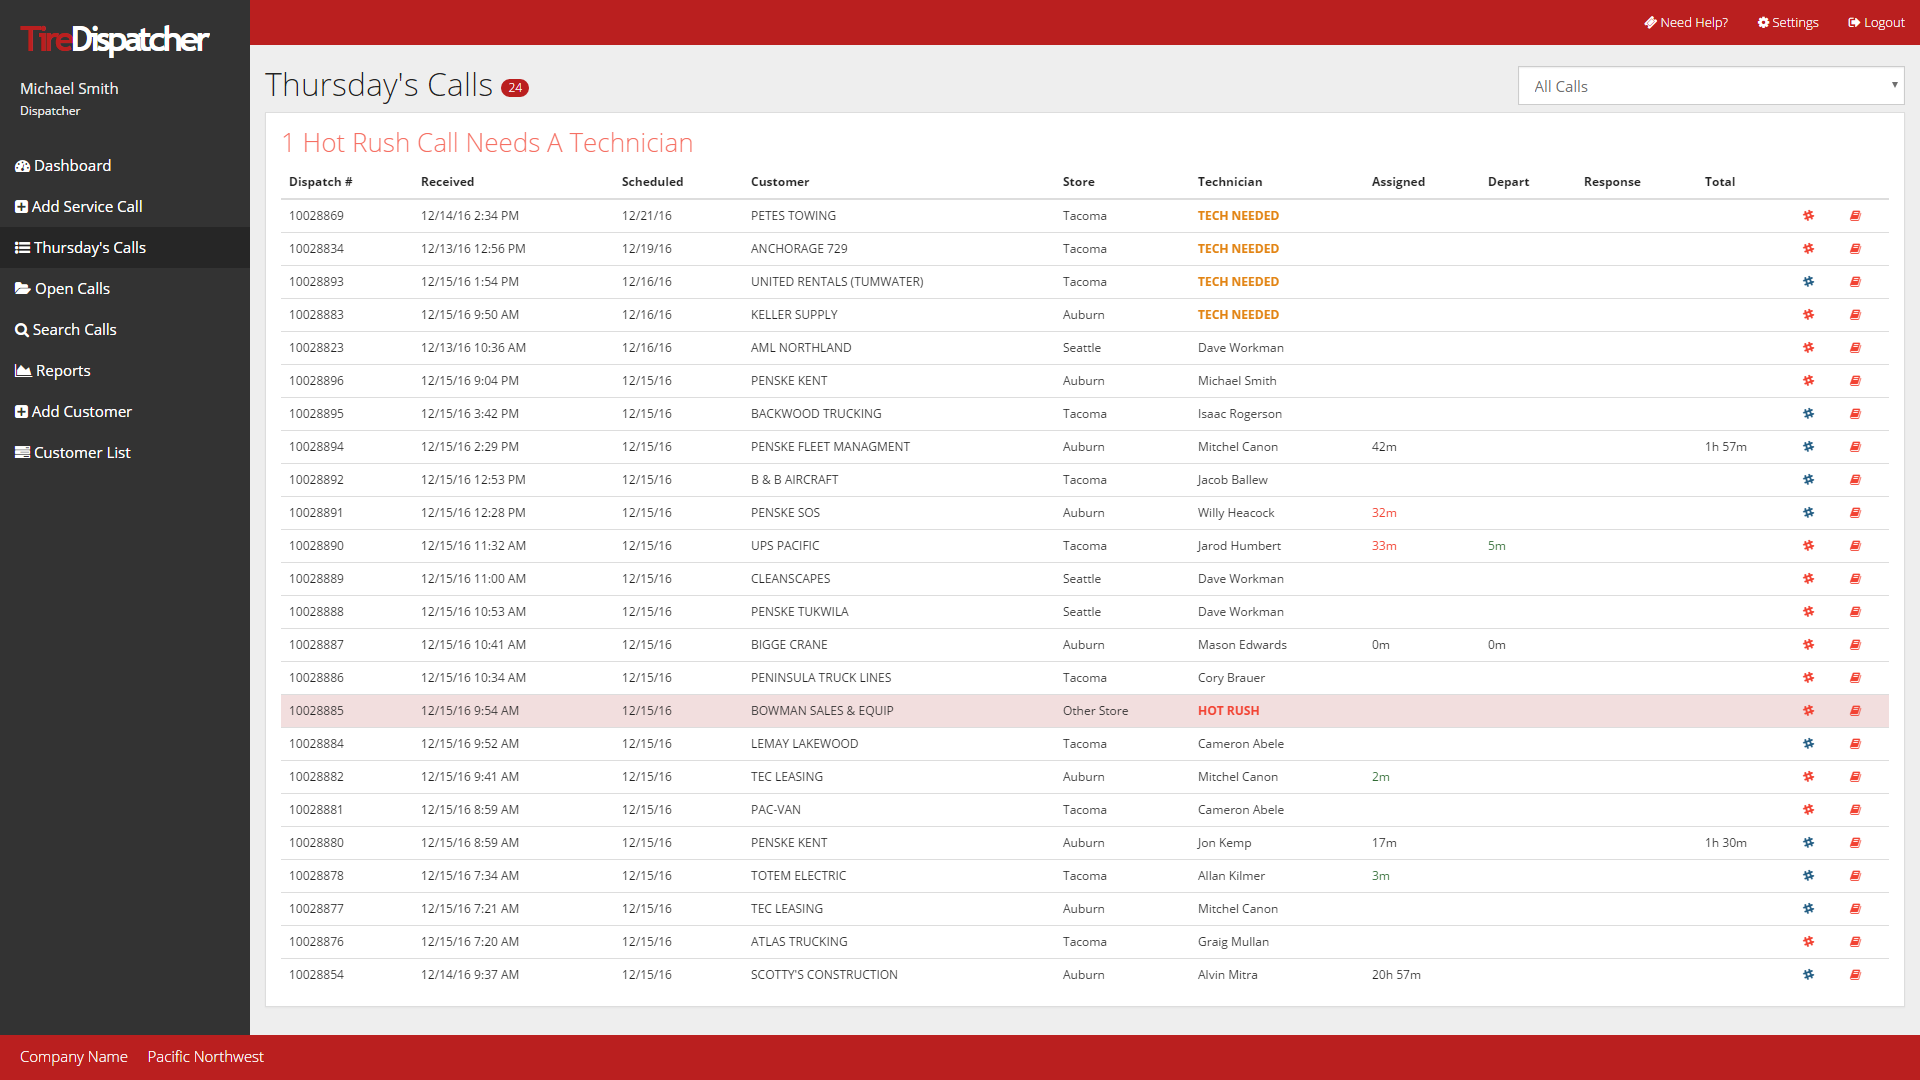
Task: Click customer name TOTEM ELECTRIC
Action: (798, 876)
